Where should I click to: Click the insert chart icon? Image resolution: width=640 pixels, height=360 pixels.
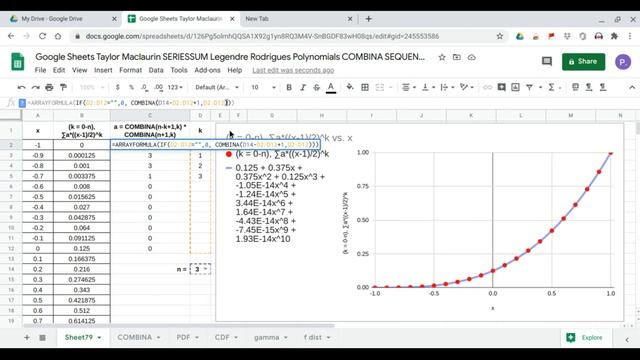point(516,87)
